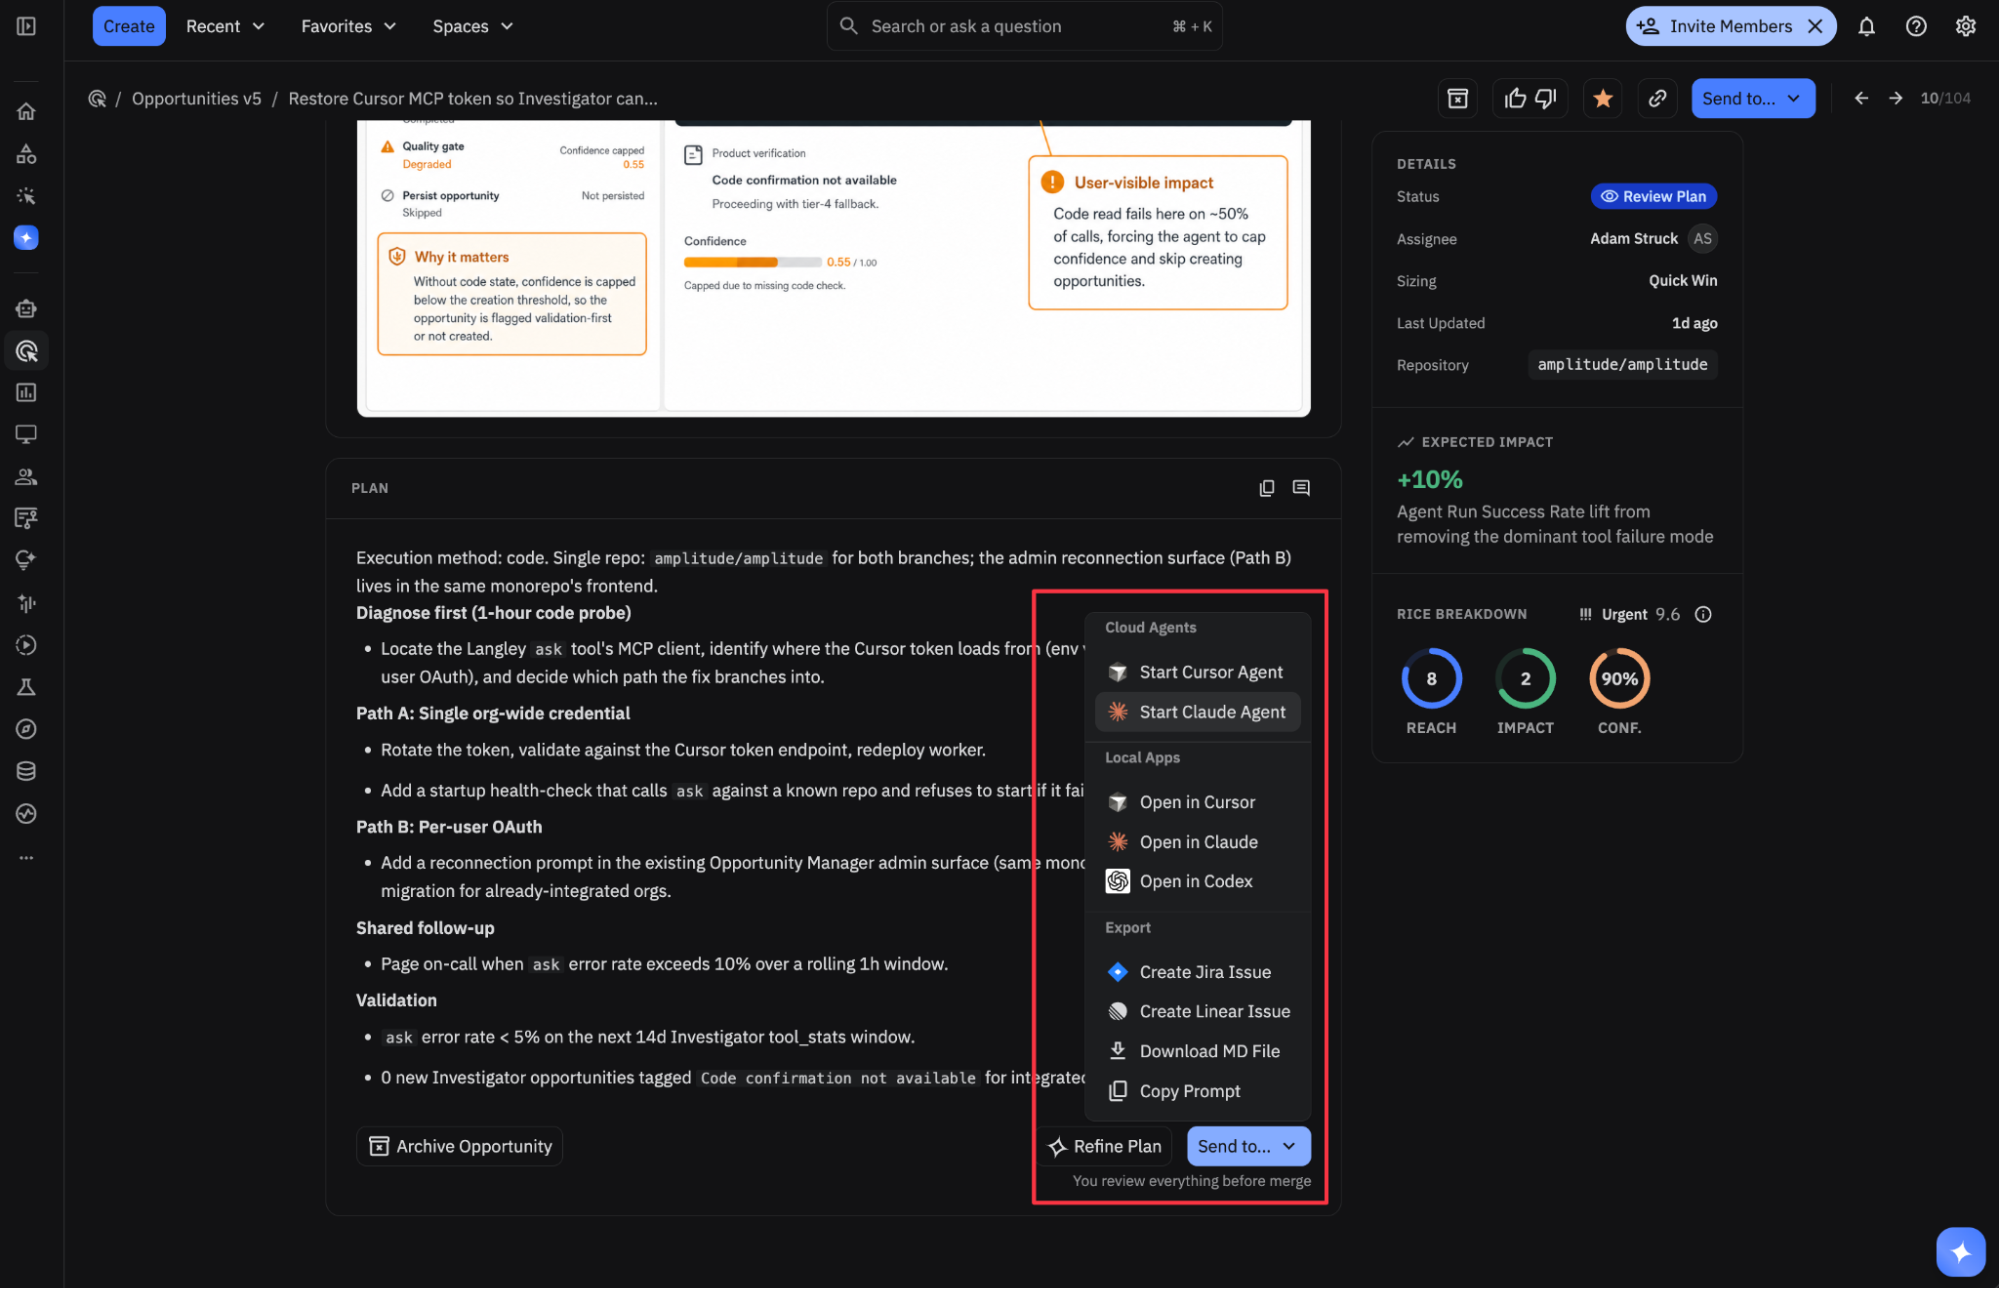Open the lightbulb icon in sidebar
This screenshot has height=1289, width=1999.
(x=26, y=560)
